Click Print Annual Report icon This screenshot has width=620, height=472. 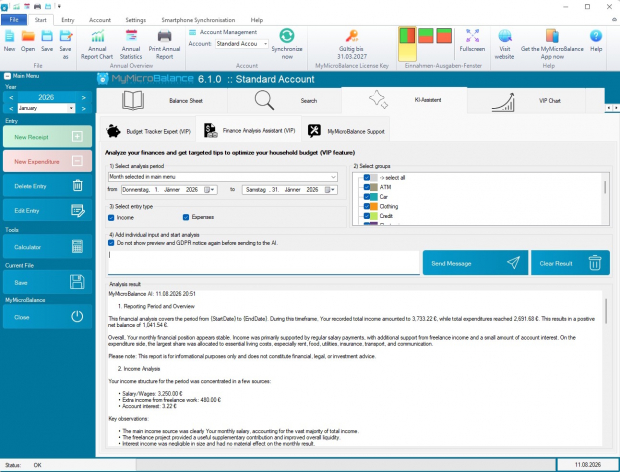164,36
